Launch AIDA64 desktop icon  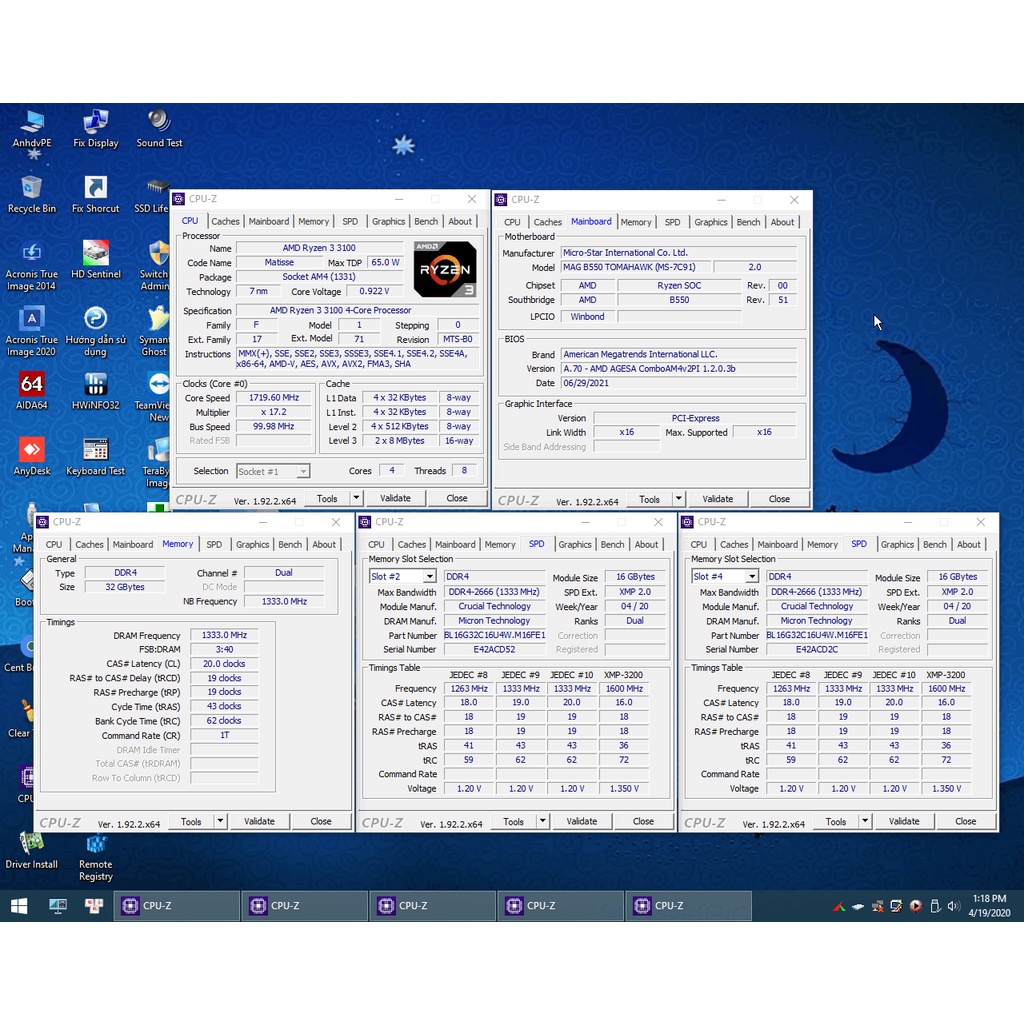tap(31, 391)
